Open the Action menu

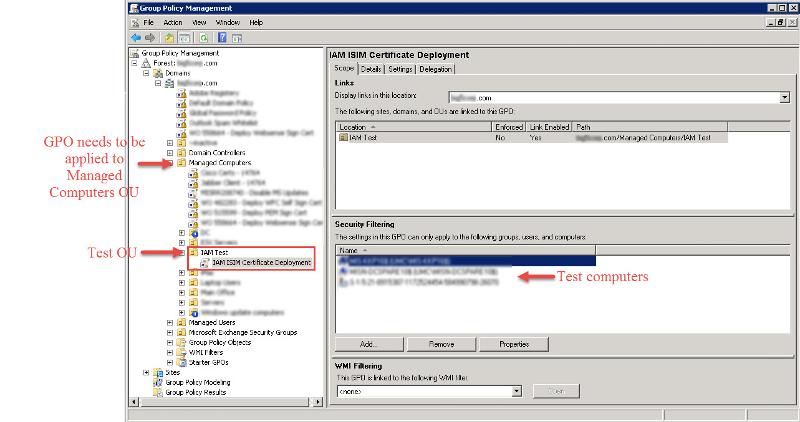click(173, 22)
